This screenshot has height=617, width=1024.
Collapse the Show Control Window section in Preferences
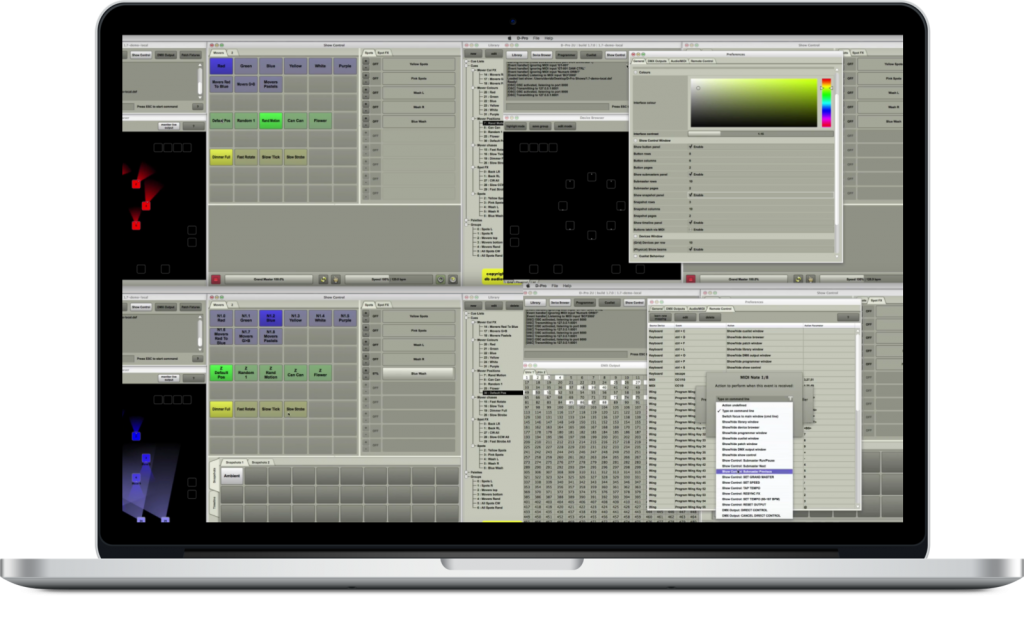[635, 140]
